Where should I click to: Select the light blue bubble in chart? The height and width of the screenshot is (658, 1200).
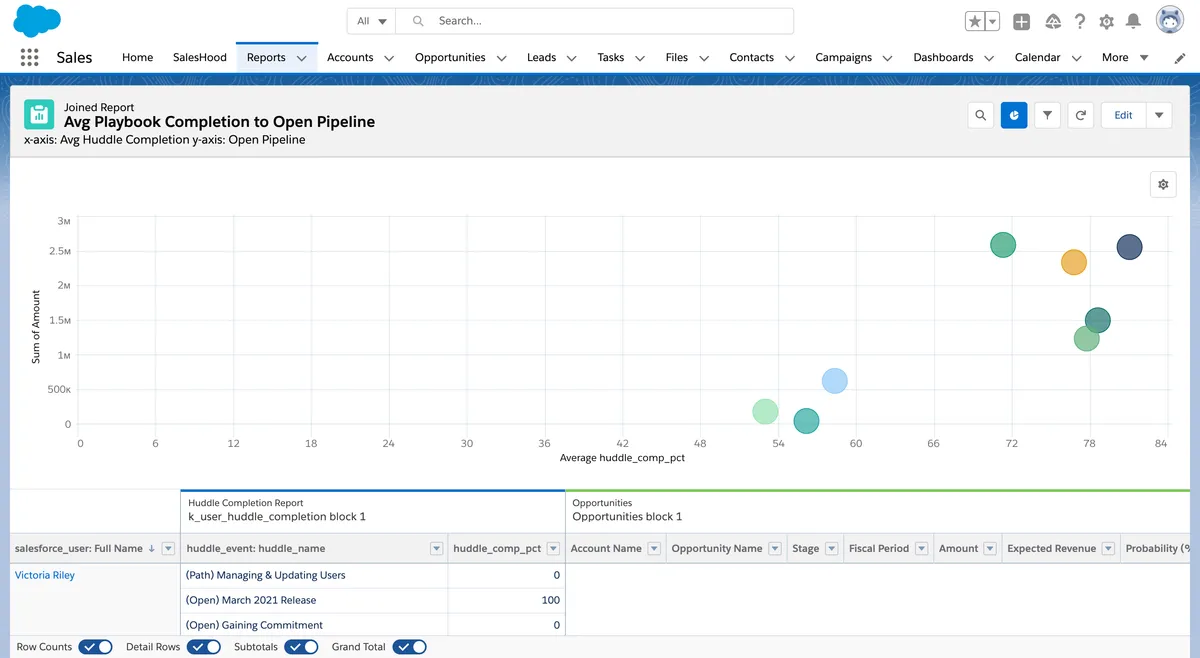tap(835, 381)
